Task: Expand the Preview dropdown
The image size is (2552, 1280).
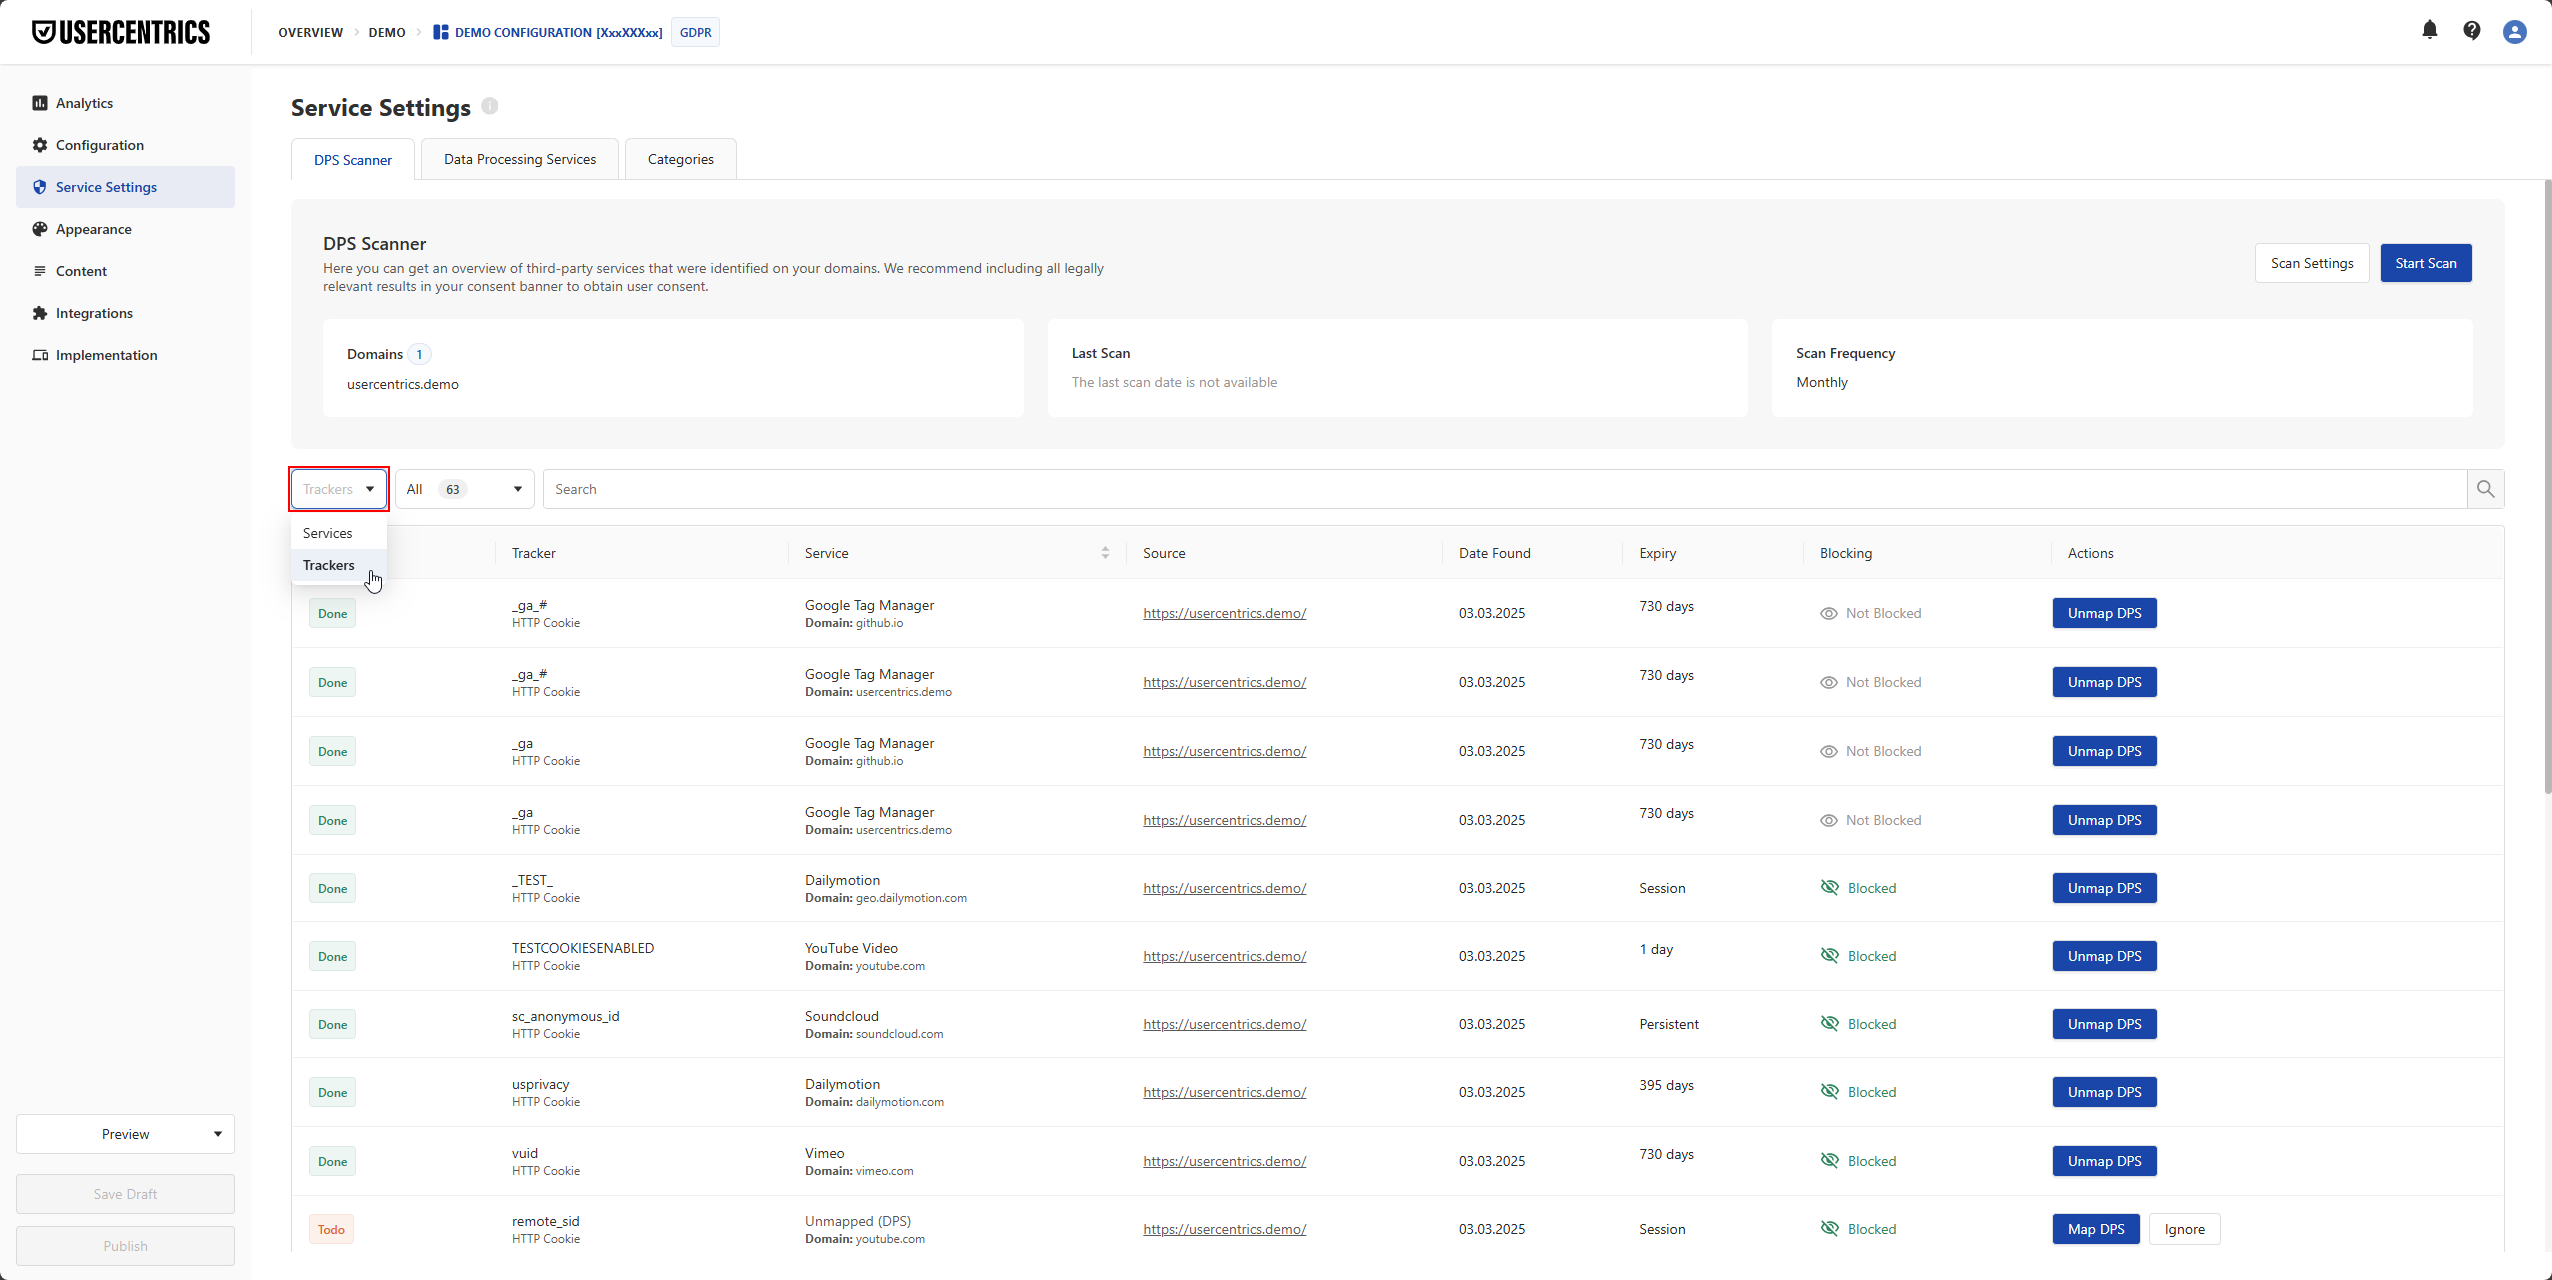Action: coord(125,1134)
